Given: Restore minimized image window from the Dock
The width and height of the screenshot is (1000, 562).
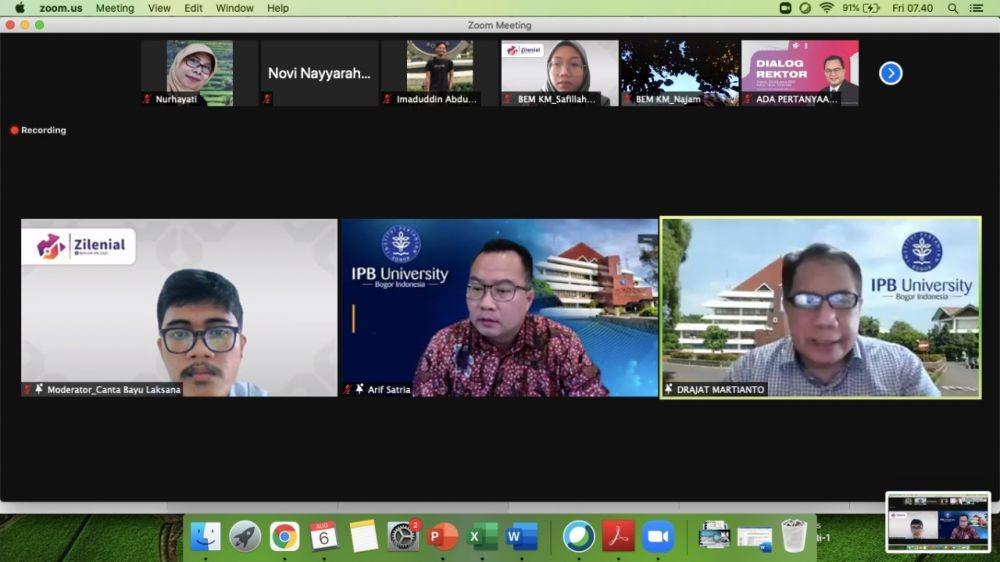Looking at the screenshot, I should (x=714, y=536).
